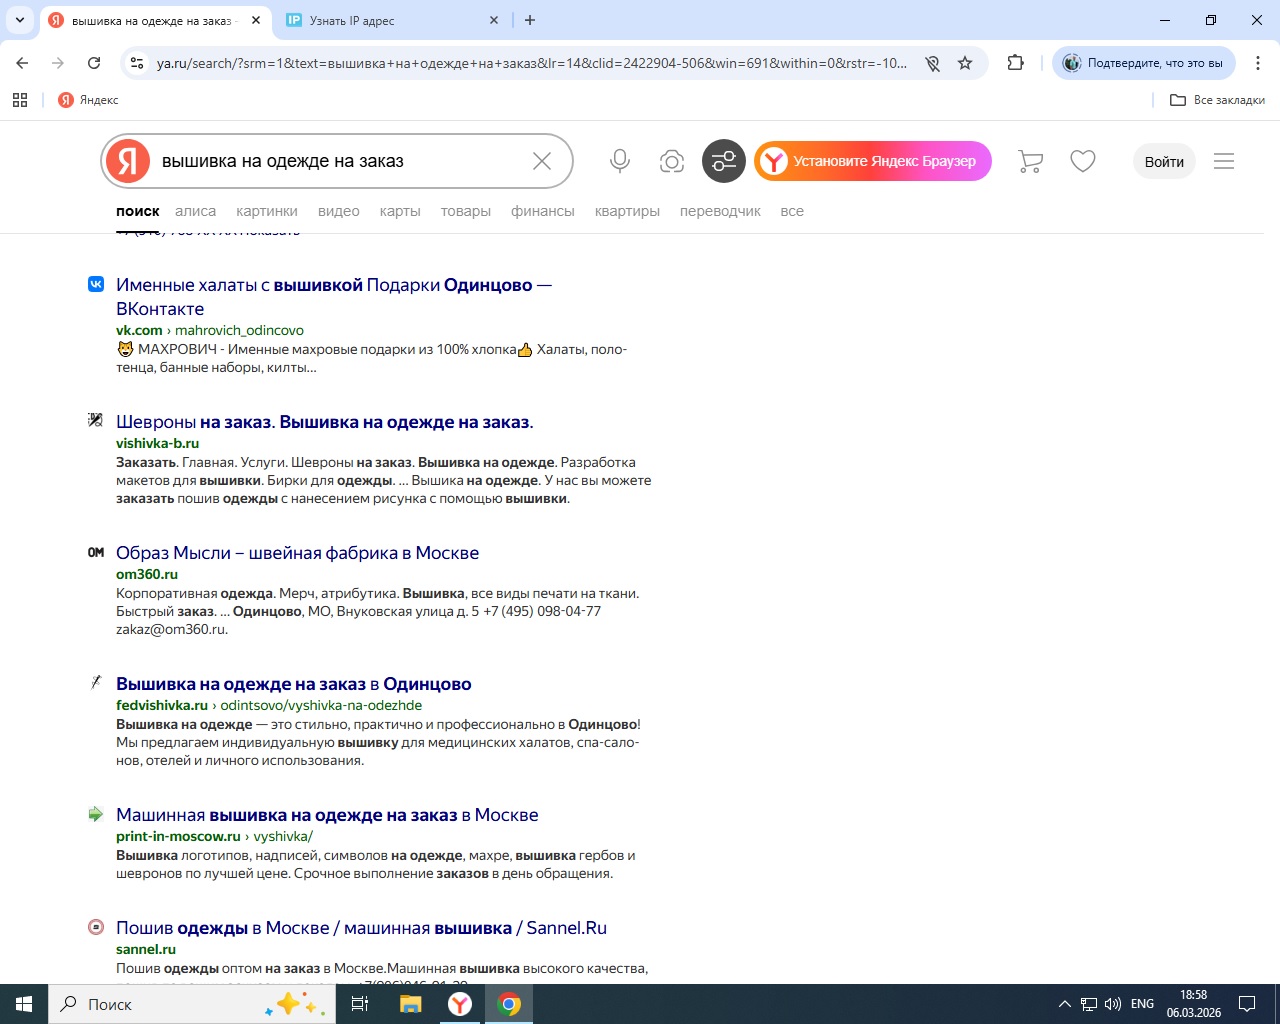1280x1024 pixels.
Task: Open the 'все' services tab
Action: tap(792, 211)
